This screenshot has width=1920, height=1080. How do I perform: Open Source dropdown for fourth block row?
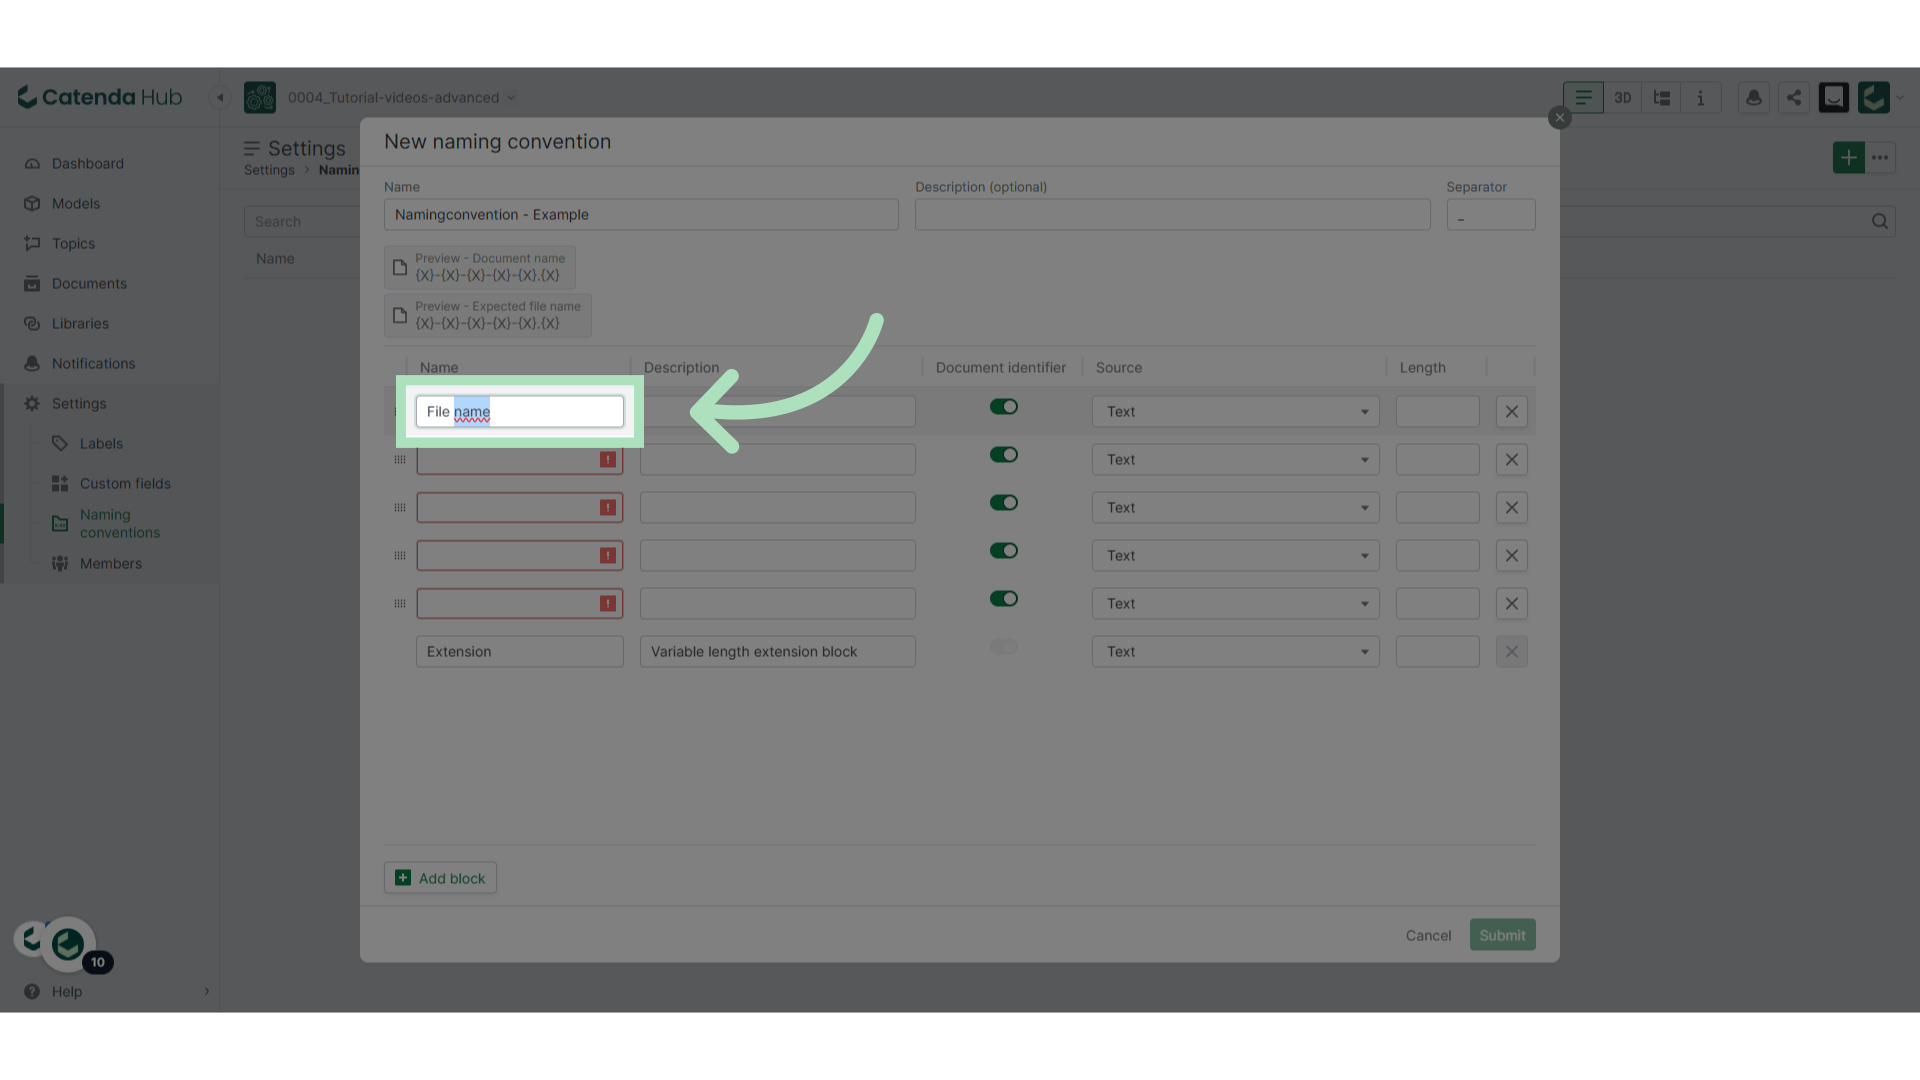(x=1236, y=555)
